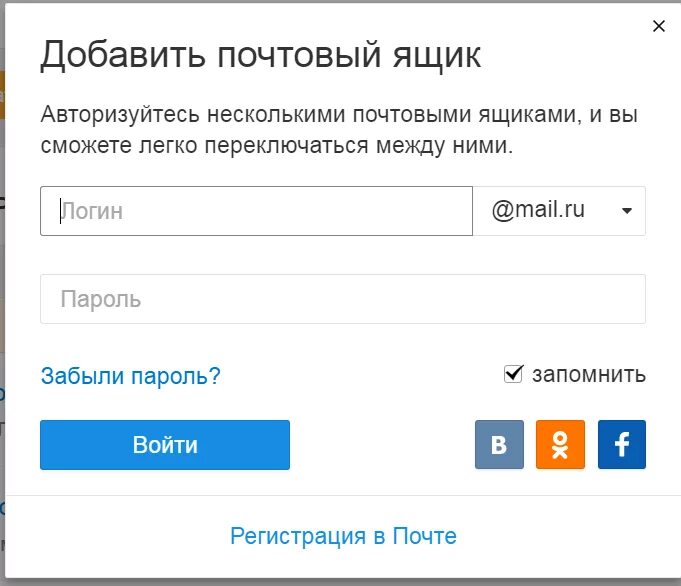Screen dimensions: 681x586
Task: Click the dimmed page behind the dialog
Action: (2, 304)
